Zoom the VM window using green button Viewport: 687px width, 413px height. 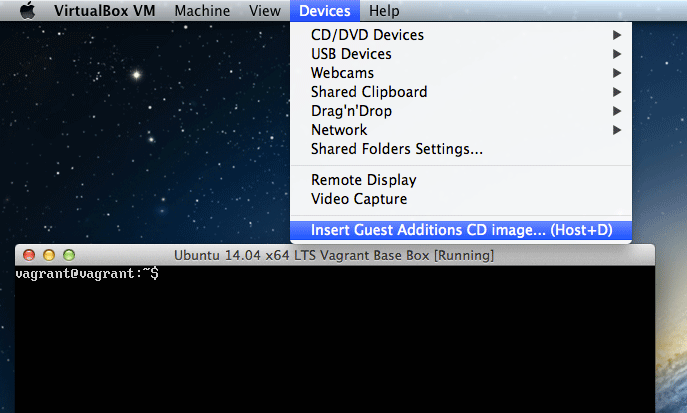pos(68,255)
